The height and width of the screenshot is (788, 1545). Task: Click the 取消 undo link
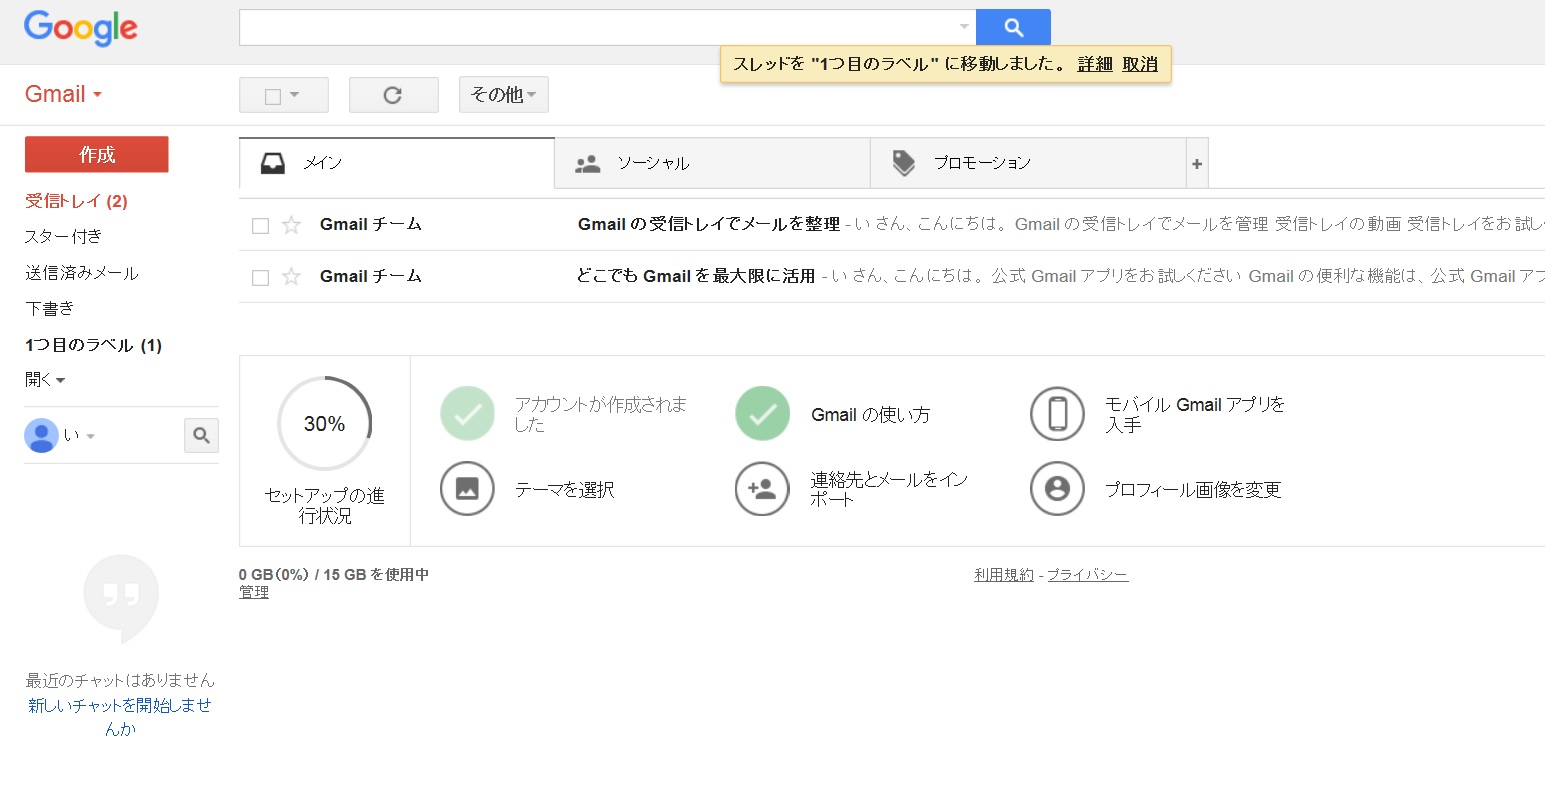pos(1139,63)
